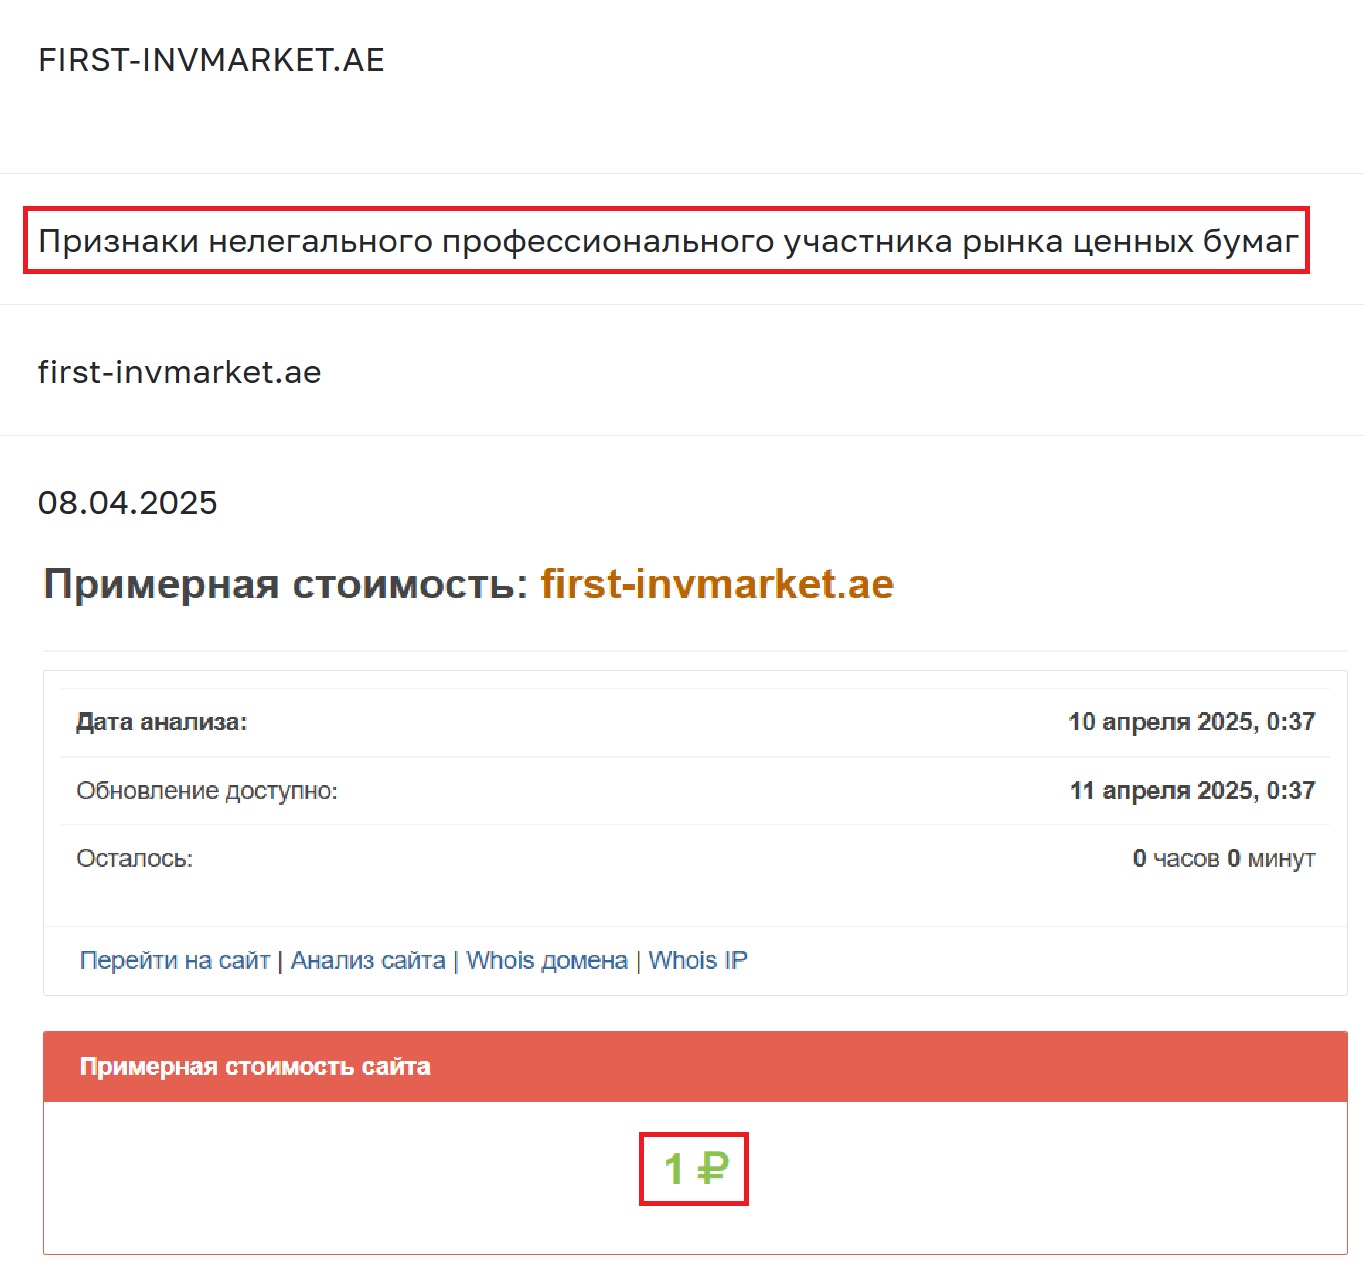Click the 'Примерная стоимость:' heading text

[285, 584]
